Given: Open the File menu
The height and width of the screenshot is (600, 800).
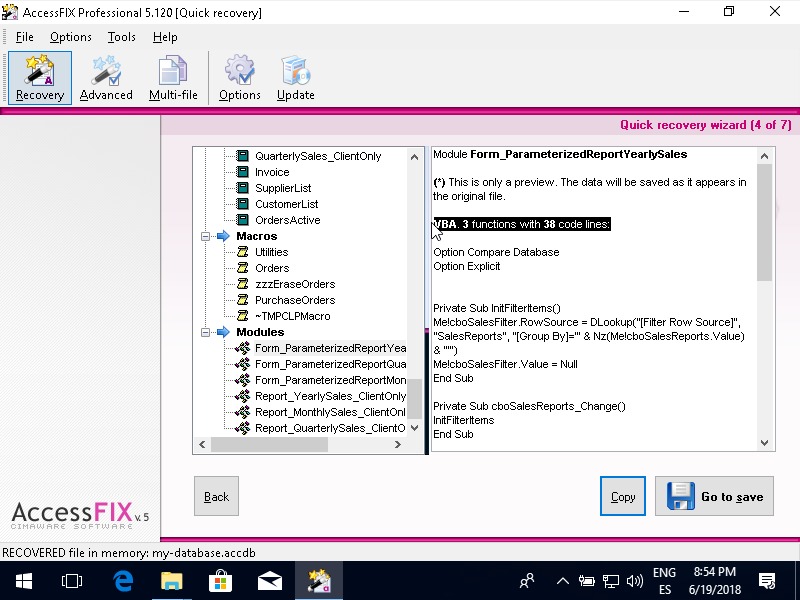Looking at the screenshot, I should (24, 37).
